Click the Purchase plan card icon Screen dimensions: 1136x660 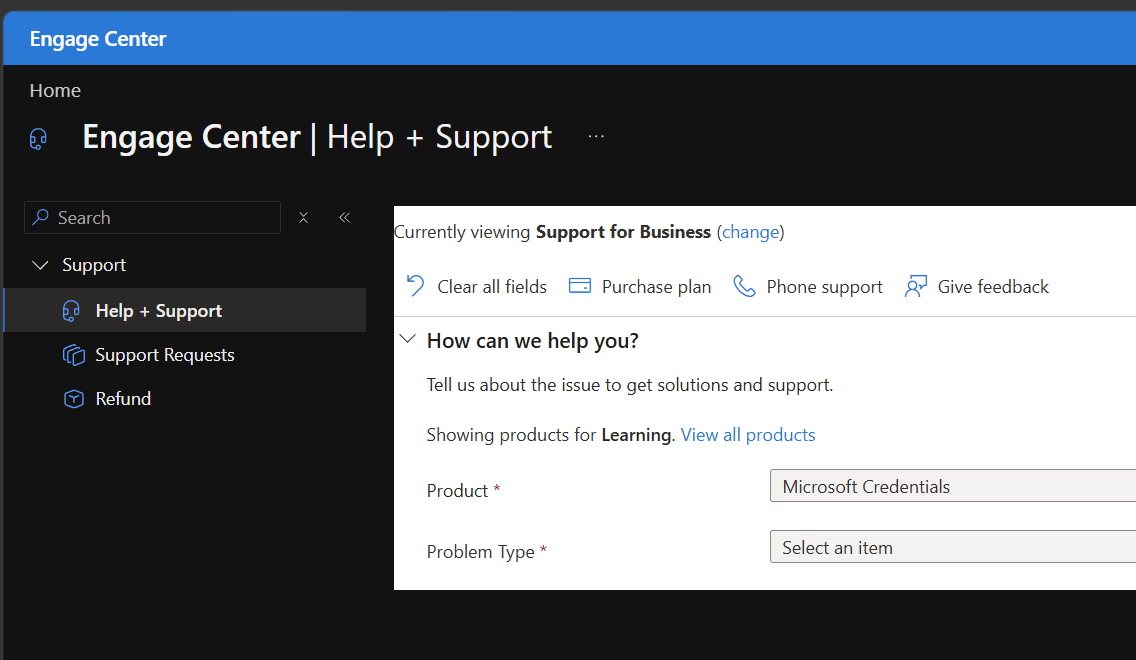click(580, 286)
